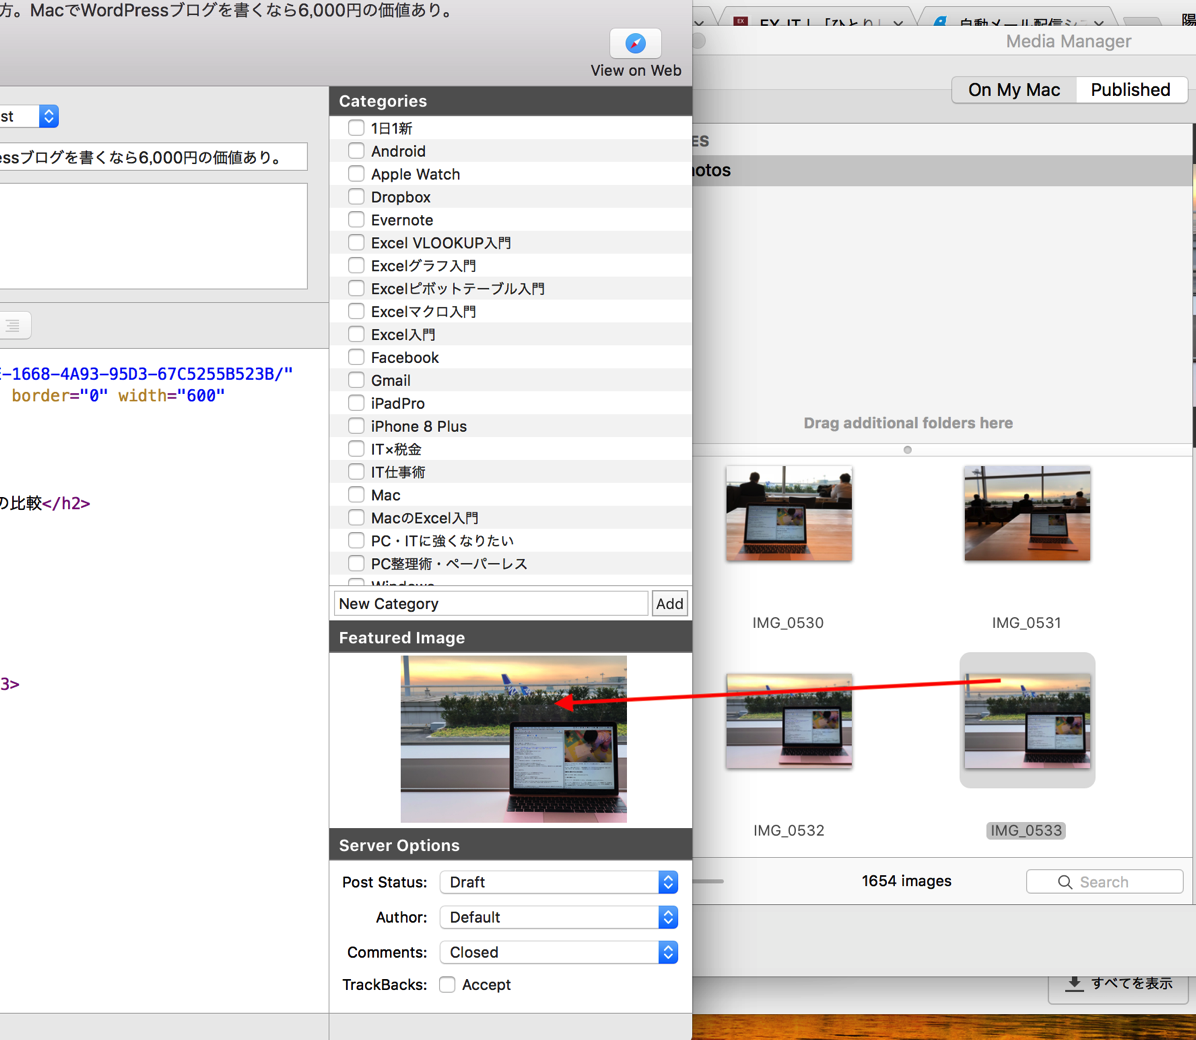Viewport: 1196px width, 1040px height.
Task: Tick the iPhone 8 Plus category
Action: (355, 425)
